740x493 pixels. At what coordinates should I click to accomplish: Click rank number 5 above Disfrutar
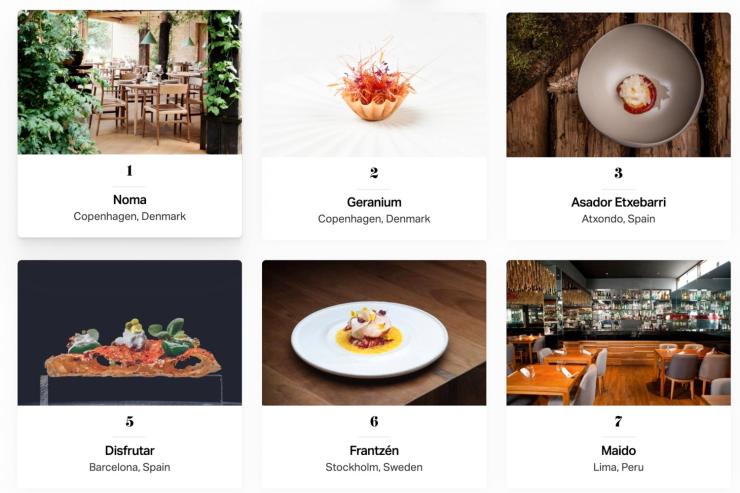point(130,421)
